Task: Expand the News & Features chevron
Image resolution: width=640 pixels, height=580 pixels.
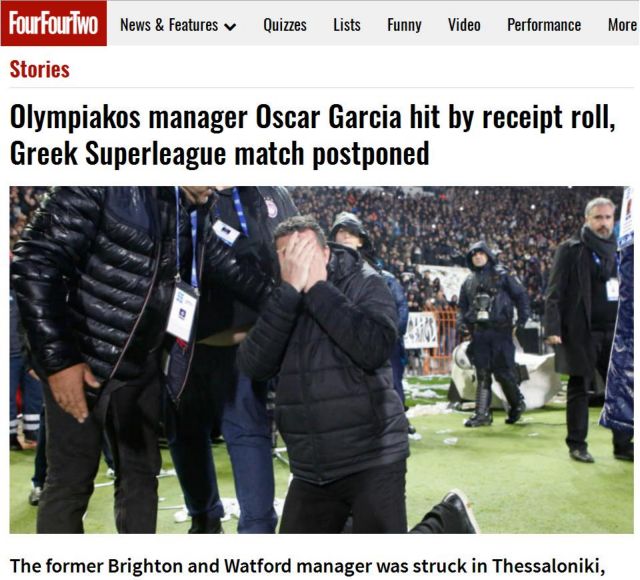Action: coord(231,27)
